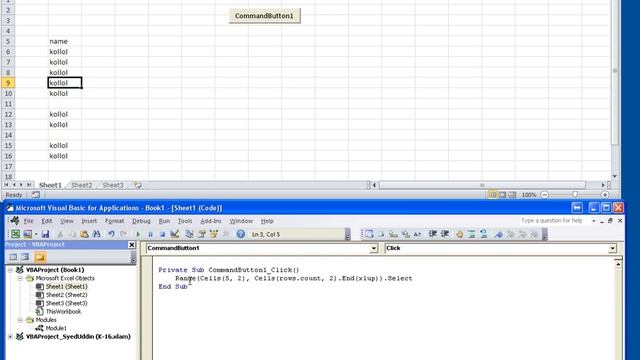Viewport: 640px width, 360px height.
Task: Click the zoom out minus button in Excel
Action: 544,195
